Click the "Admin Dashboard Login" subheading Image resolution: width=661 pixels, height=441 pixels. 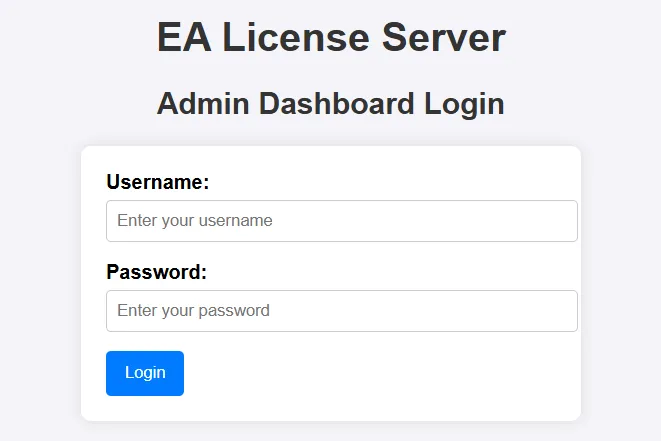(331, 104)
